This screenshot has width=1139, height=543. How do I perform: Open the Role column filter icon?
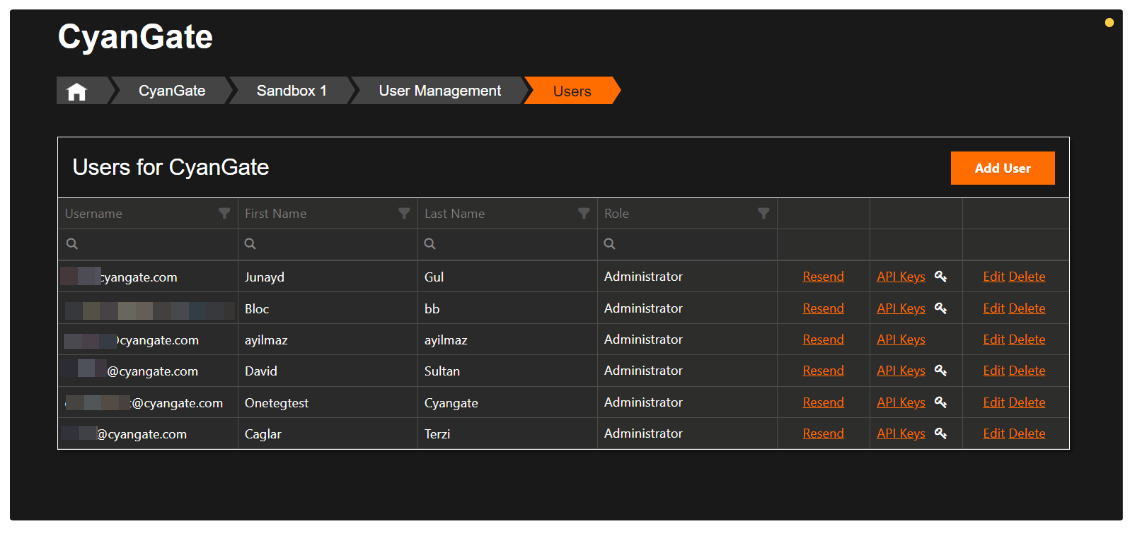(x=764, y=214)
